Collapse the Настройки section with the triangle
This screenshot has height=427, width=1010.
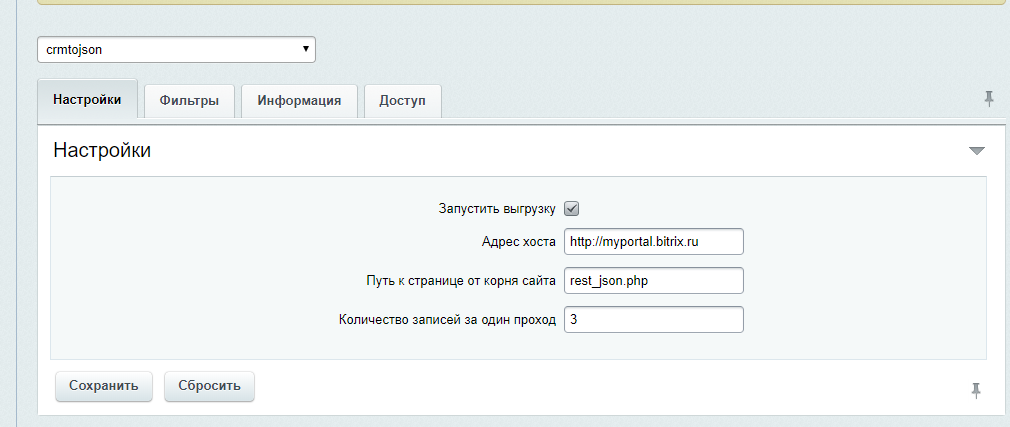[977, 151]
